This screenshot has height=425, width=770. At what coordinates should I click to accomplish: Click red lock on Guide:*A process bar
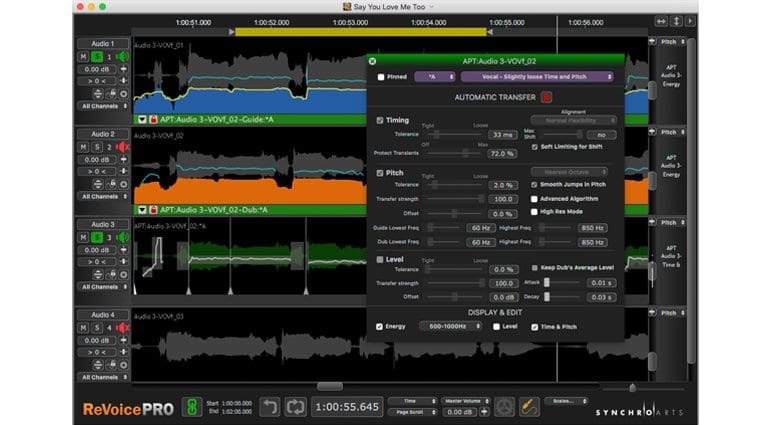[x=153, y=119]
